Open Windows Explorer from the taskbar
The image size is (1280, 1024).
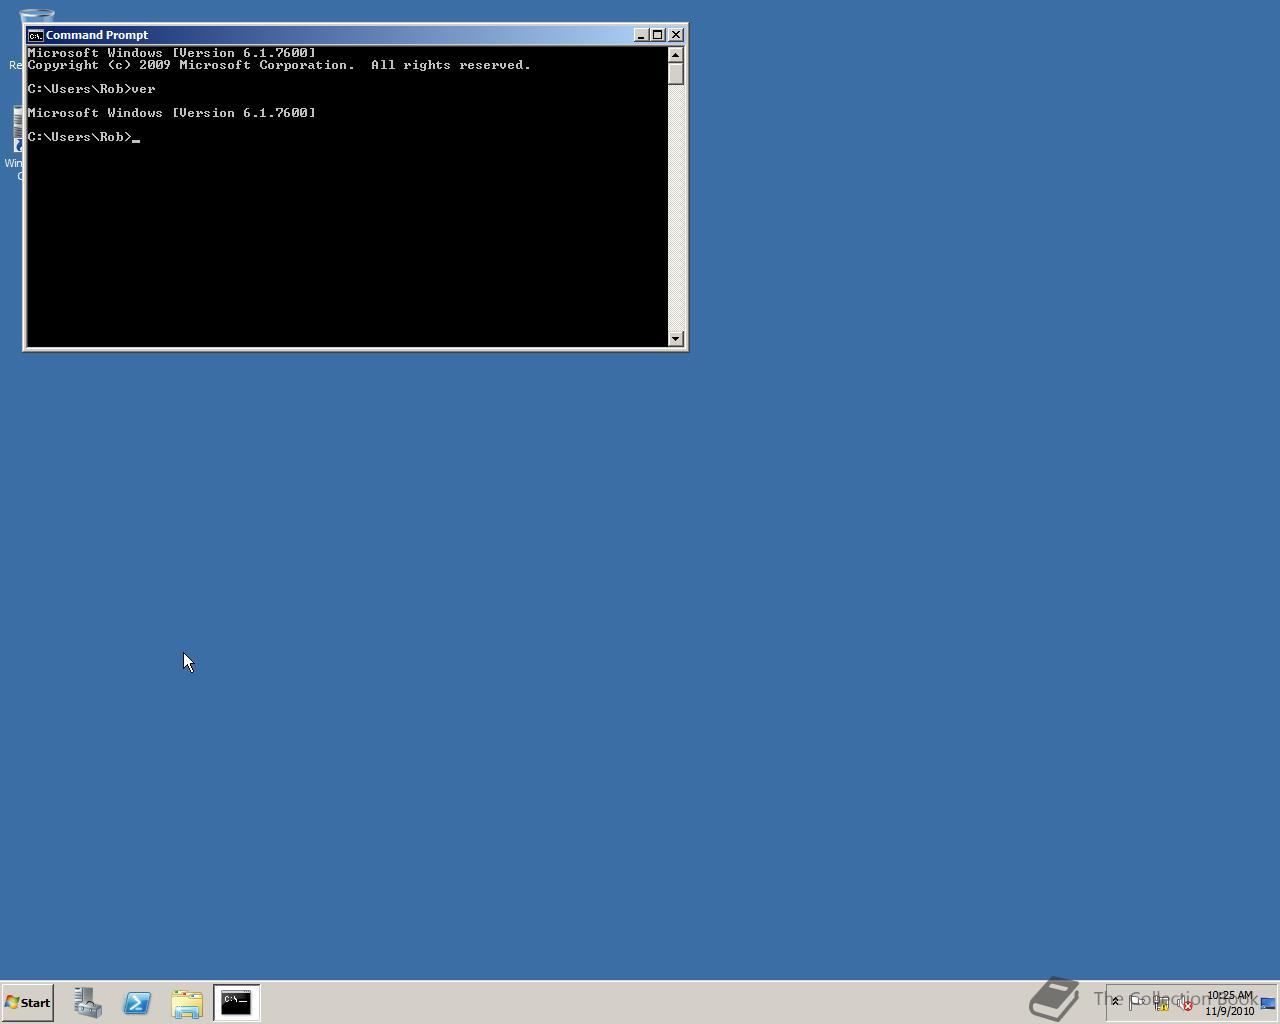(x=187, y=1002)
